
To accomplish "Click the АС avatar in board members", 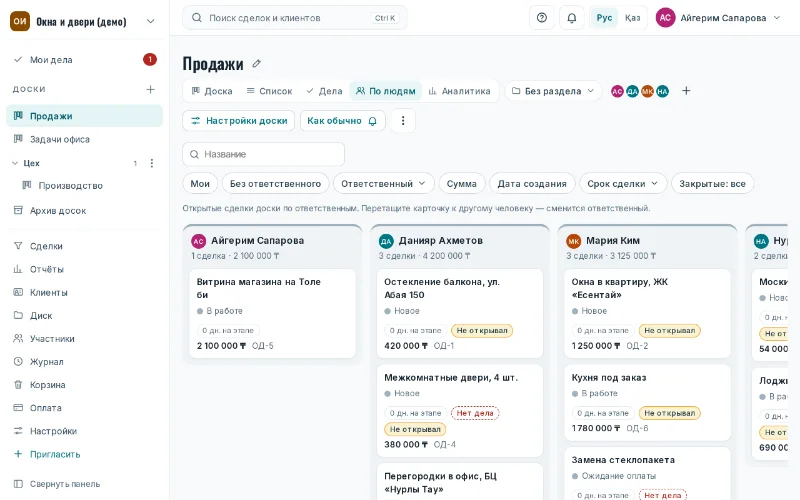I will [x=617, y=91].
